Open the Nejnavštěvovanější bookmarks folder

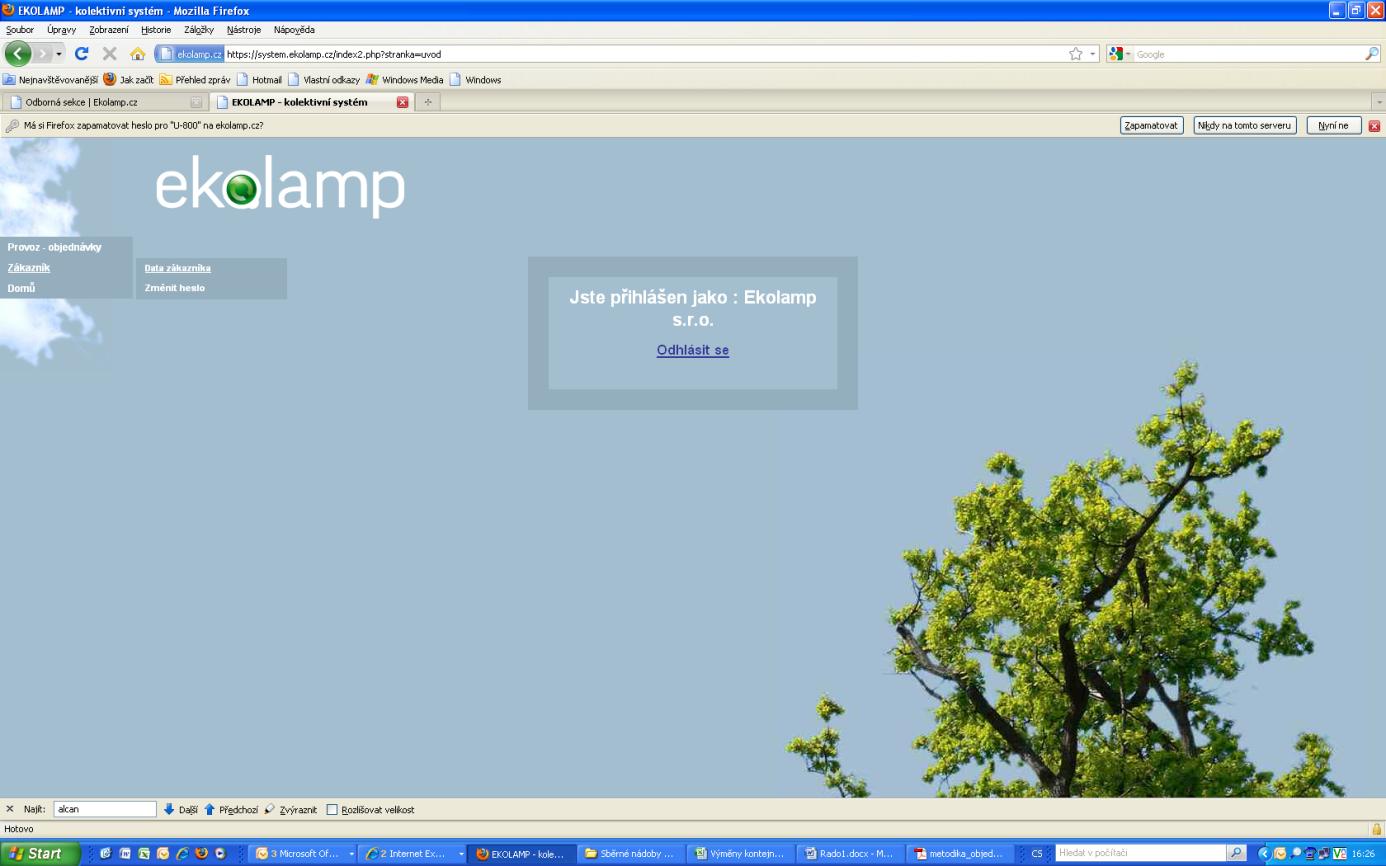tap(50, 79)
